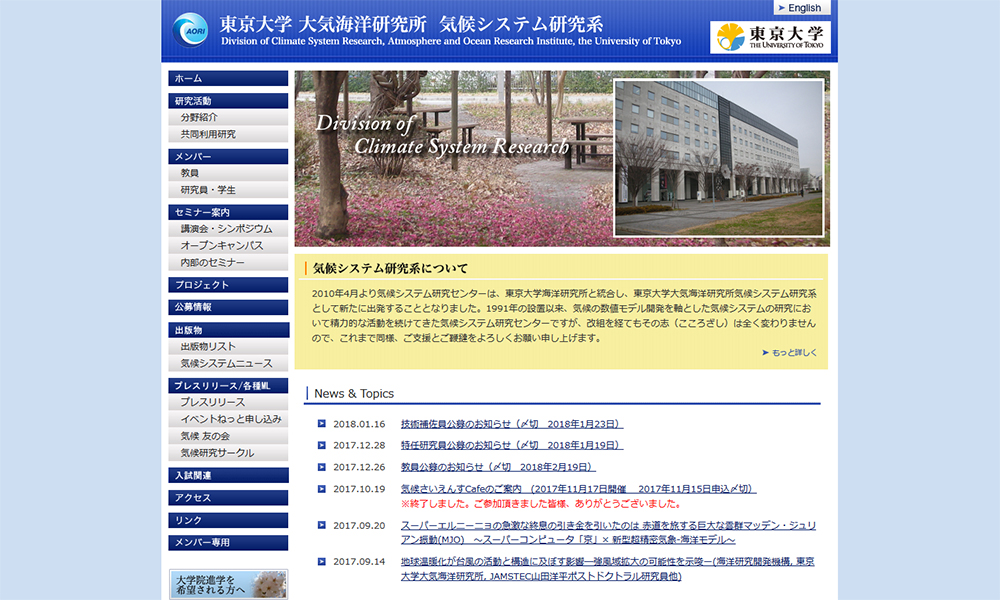Open the プロジェクト menu item
Image resolution: width=1000 pixels, height=600 pixels.
point(228,284)
